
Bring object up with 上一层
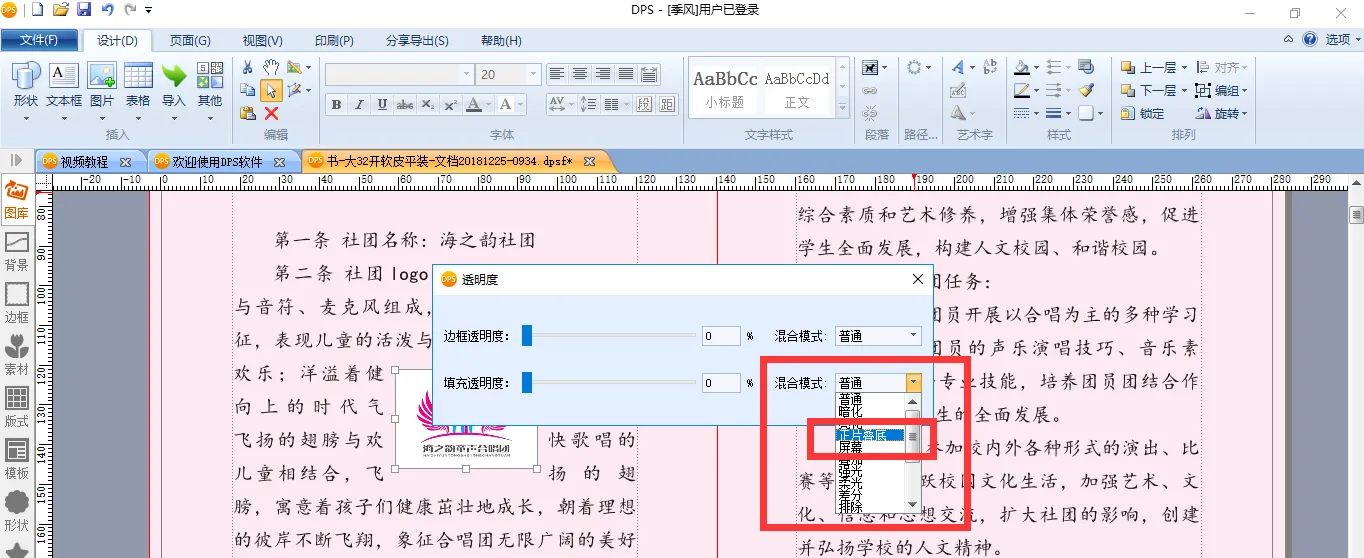click(1153, 68)
